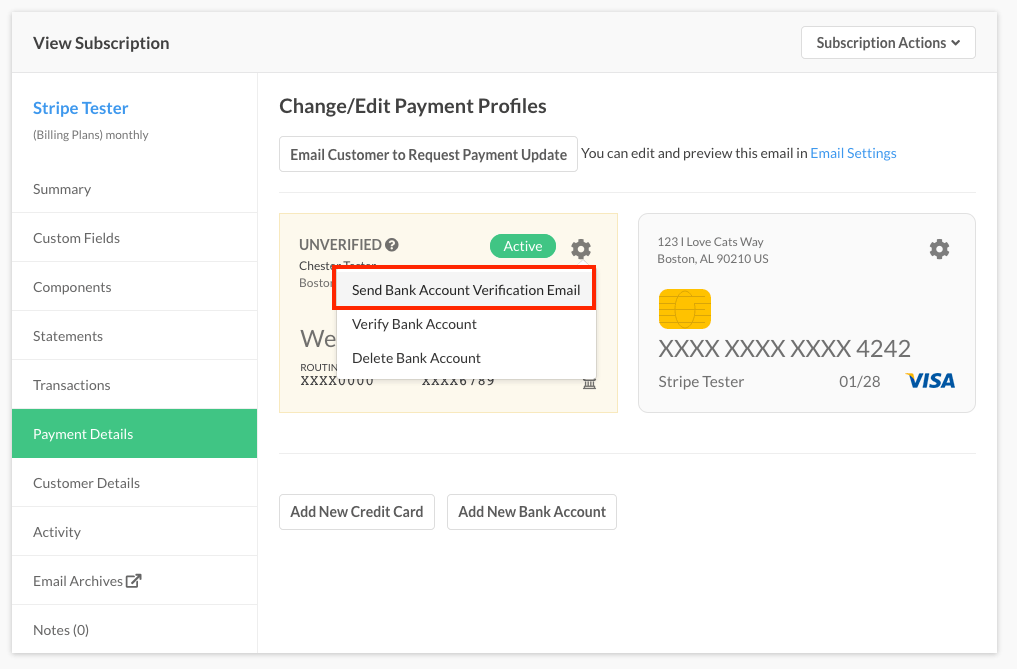Click Add New Bank Account button
This screenshot has height=669, width=1017.
pyautogui.click(x=532, y=511)
